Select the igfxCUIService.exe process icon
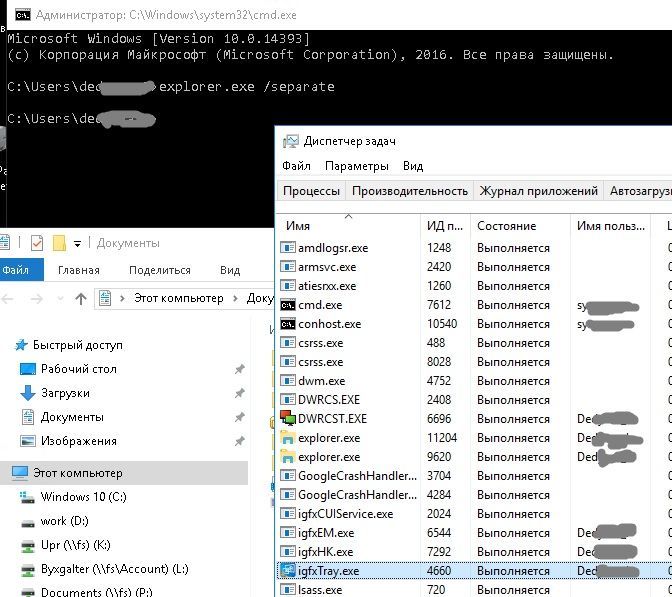Viewport: 672px width, 597px height. 288,513
